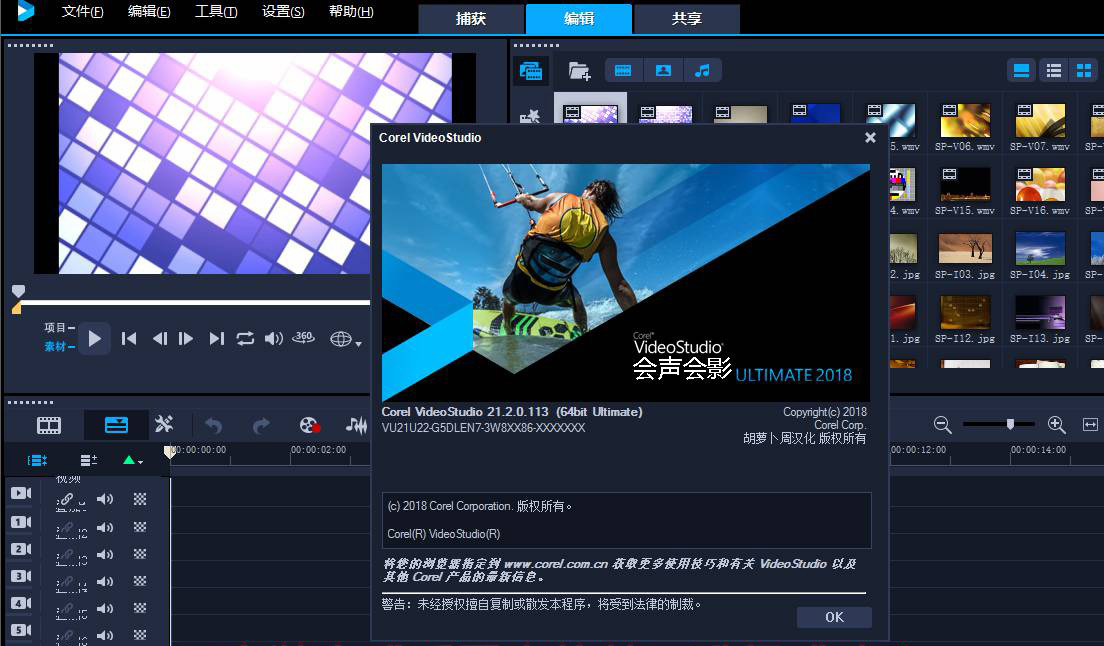Toggle ripple editing link on video track
The width and height of the screenshot is (1104, 646).
pyautogui.click(x=66, y=499)
